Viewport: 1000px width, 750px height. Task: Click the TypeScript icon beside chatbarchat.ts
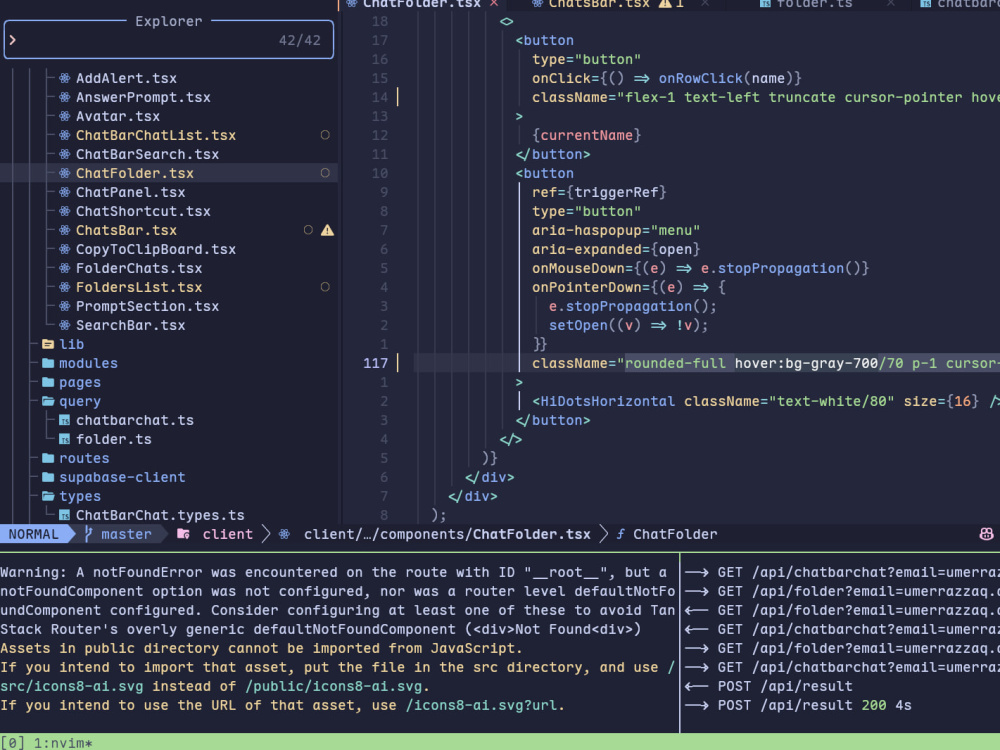point(64,421)
